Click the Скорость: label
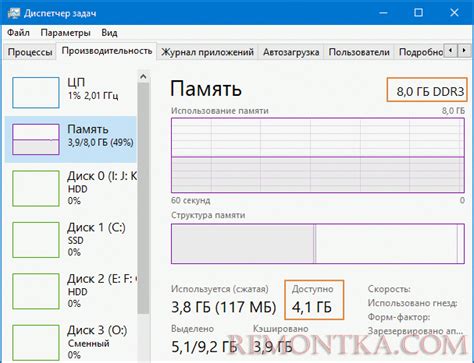The height and width of the screenshot is (363, 474). tap(389, 289)
